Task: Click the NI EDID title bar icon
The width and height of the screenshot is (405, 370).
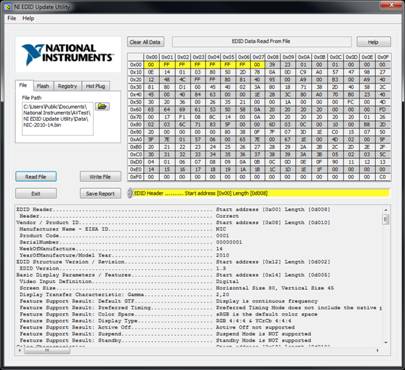Action: [8, 7]
